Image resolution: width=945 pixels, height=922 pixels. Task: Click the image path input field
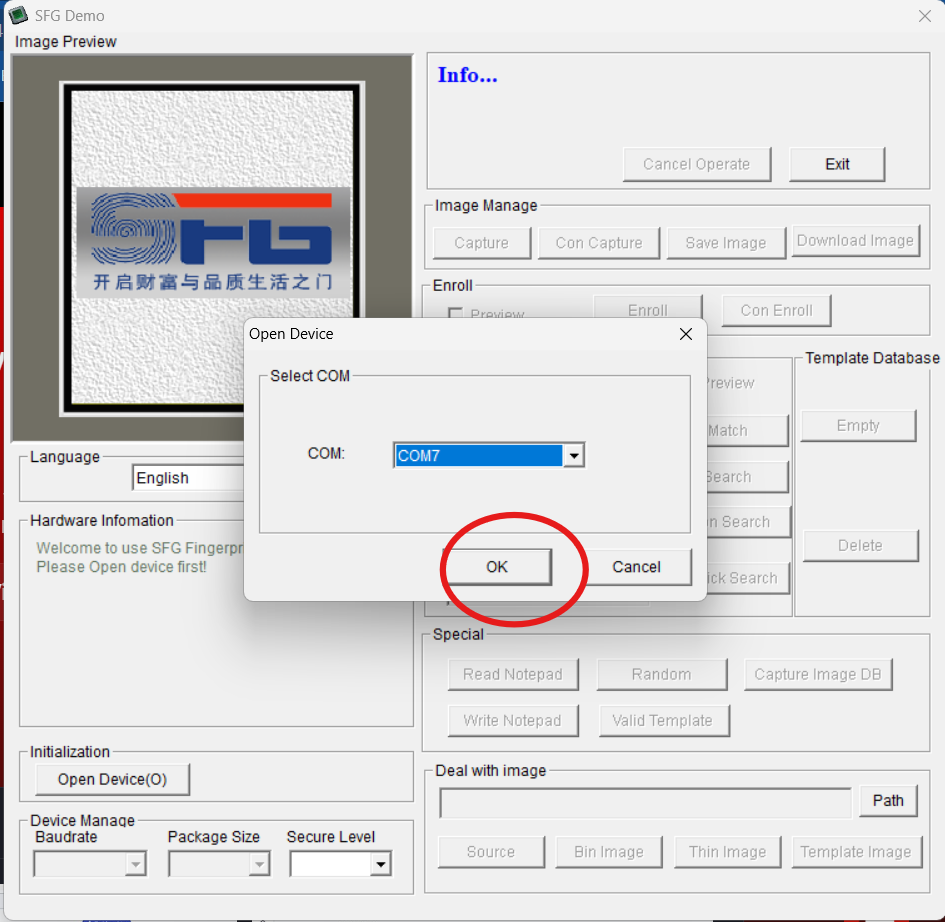(645, 803)
